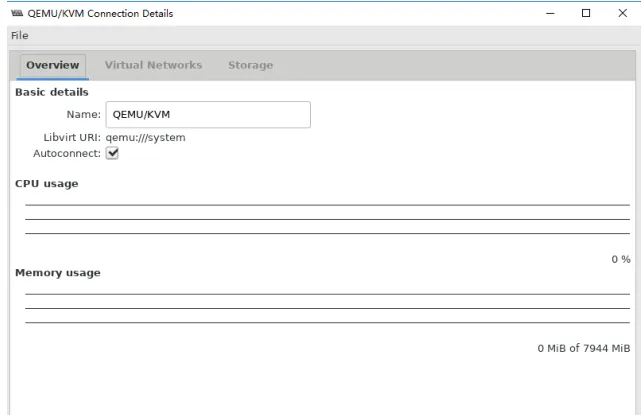The image size is (642, 415).
Task: Click the CPU usage graph area
Action: click(x=327, y=219)
